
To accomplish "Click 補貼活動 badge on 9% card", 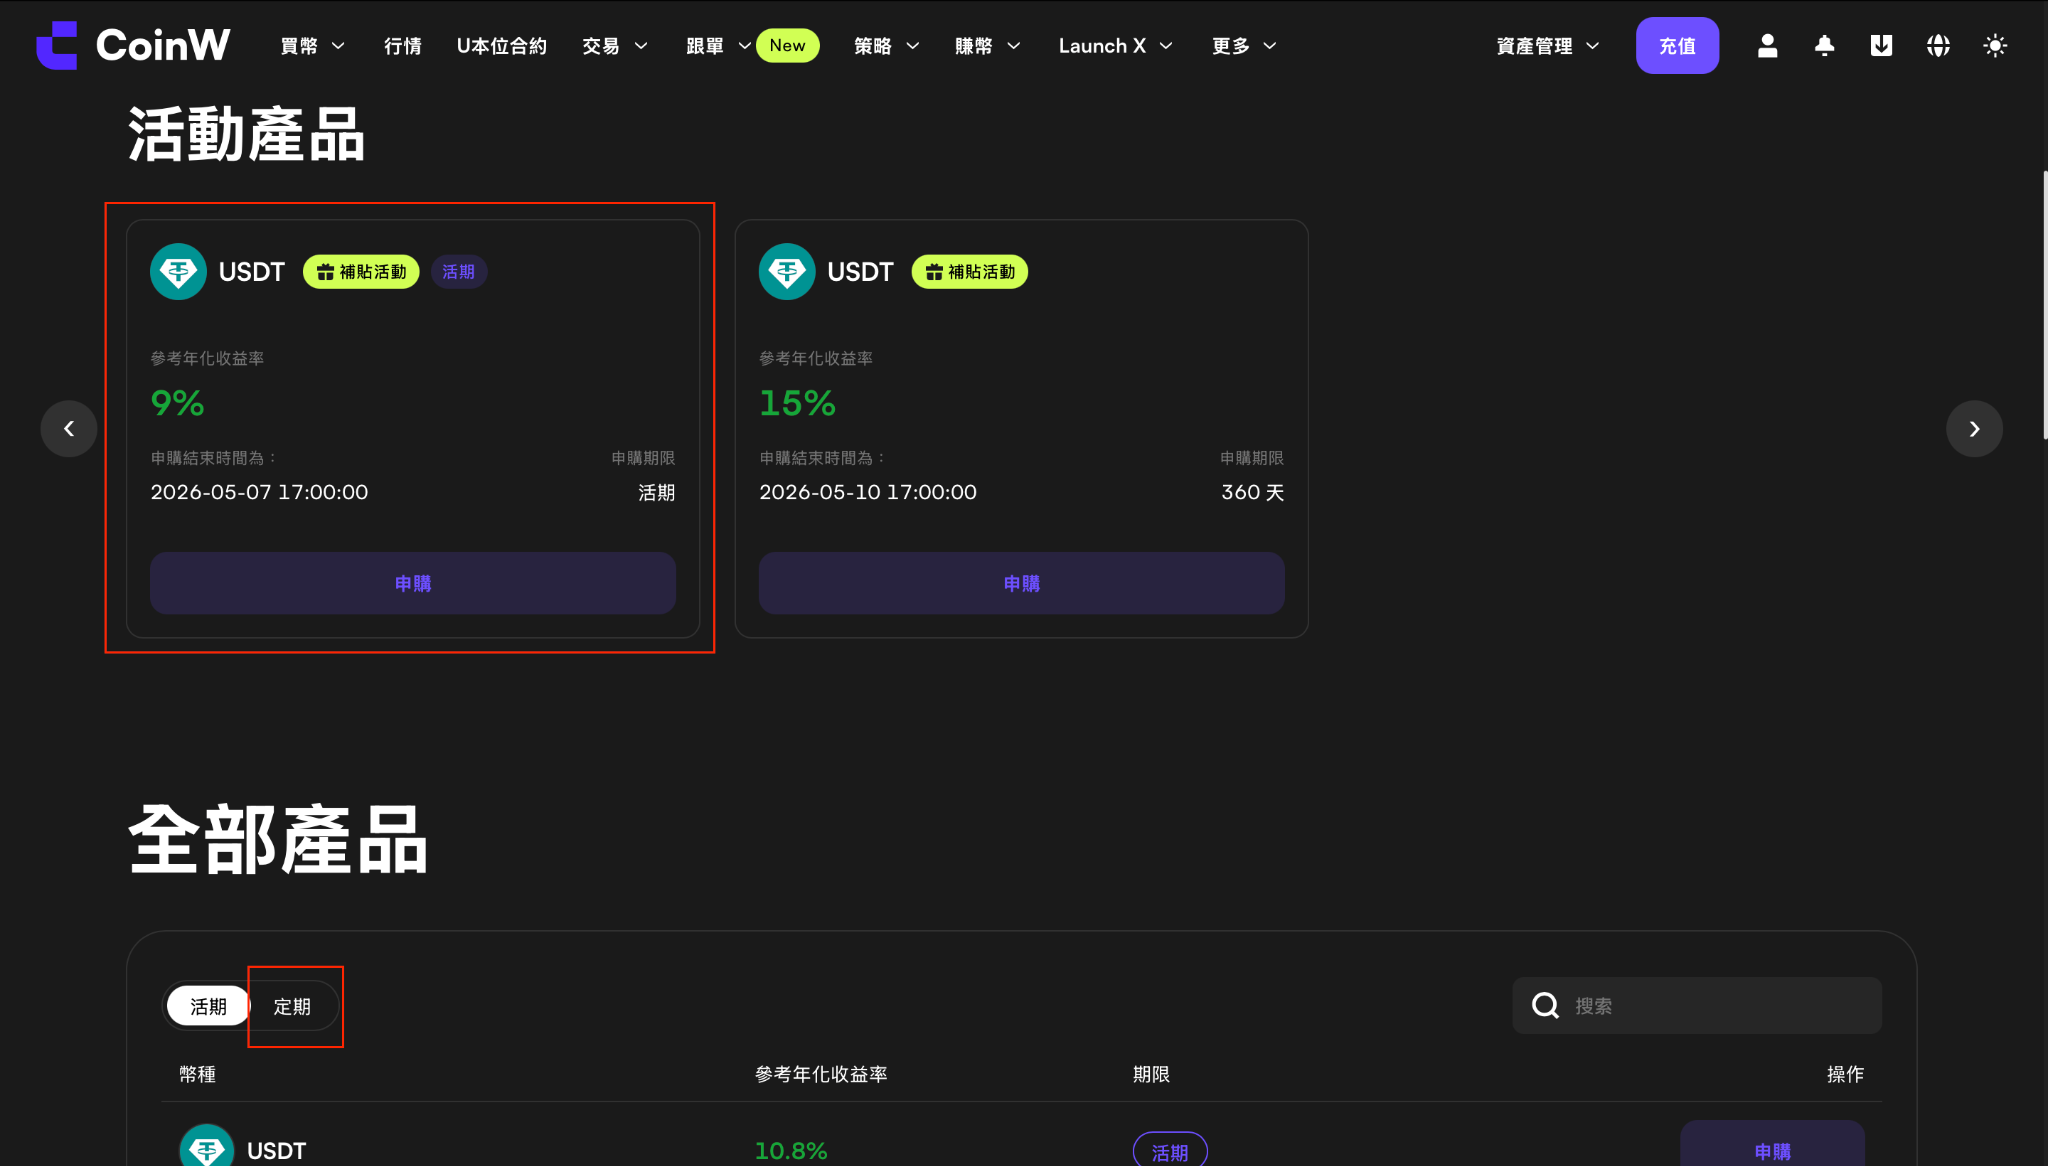I will click(x=361, y=272).
